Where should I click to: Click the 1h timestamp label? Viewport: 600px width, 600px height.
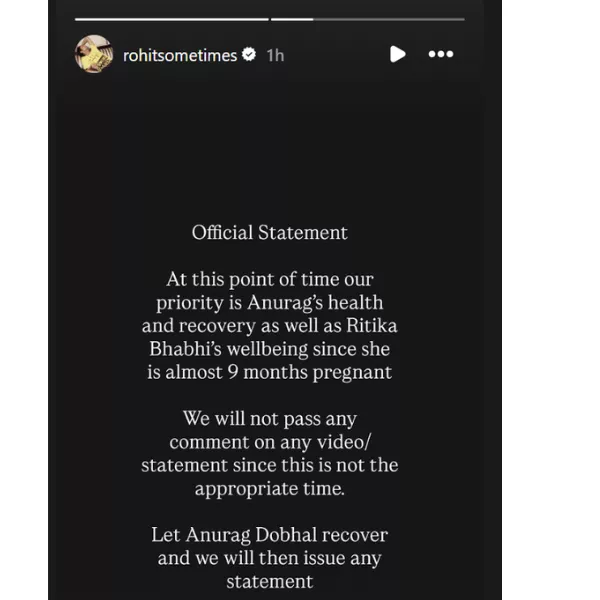click(x=276, y=56)
